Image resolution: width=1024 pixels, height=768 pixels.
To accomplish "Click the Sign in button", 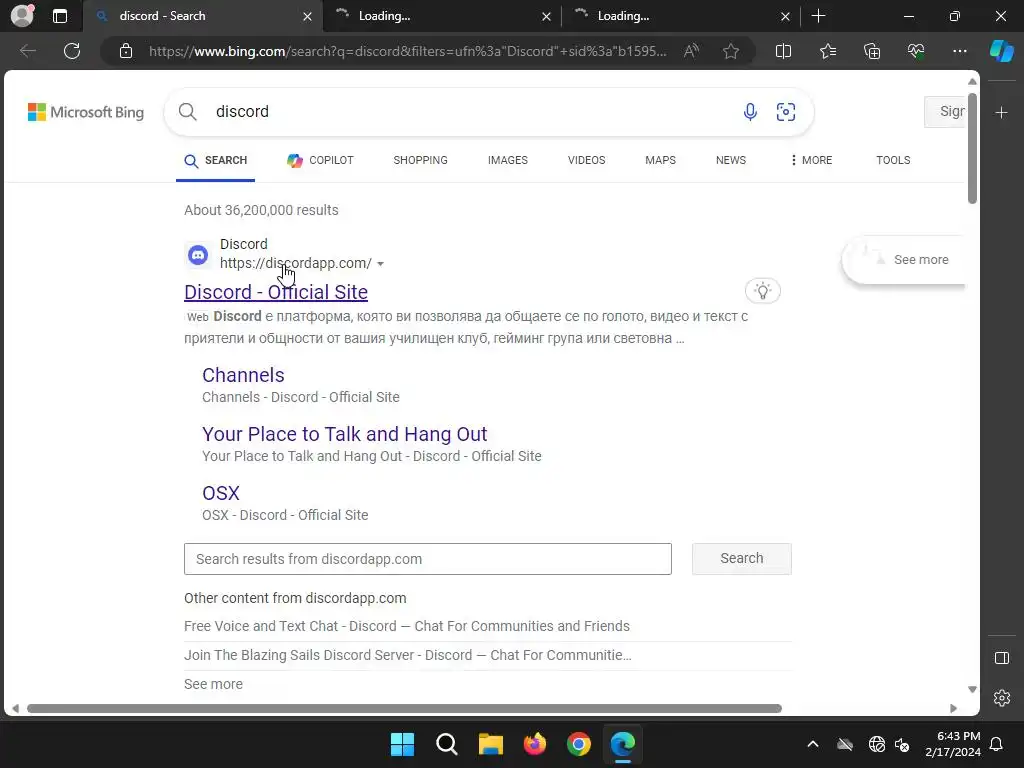I will click(x=945, y=112).
